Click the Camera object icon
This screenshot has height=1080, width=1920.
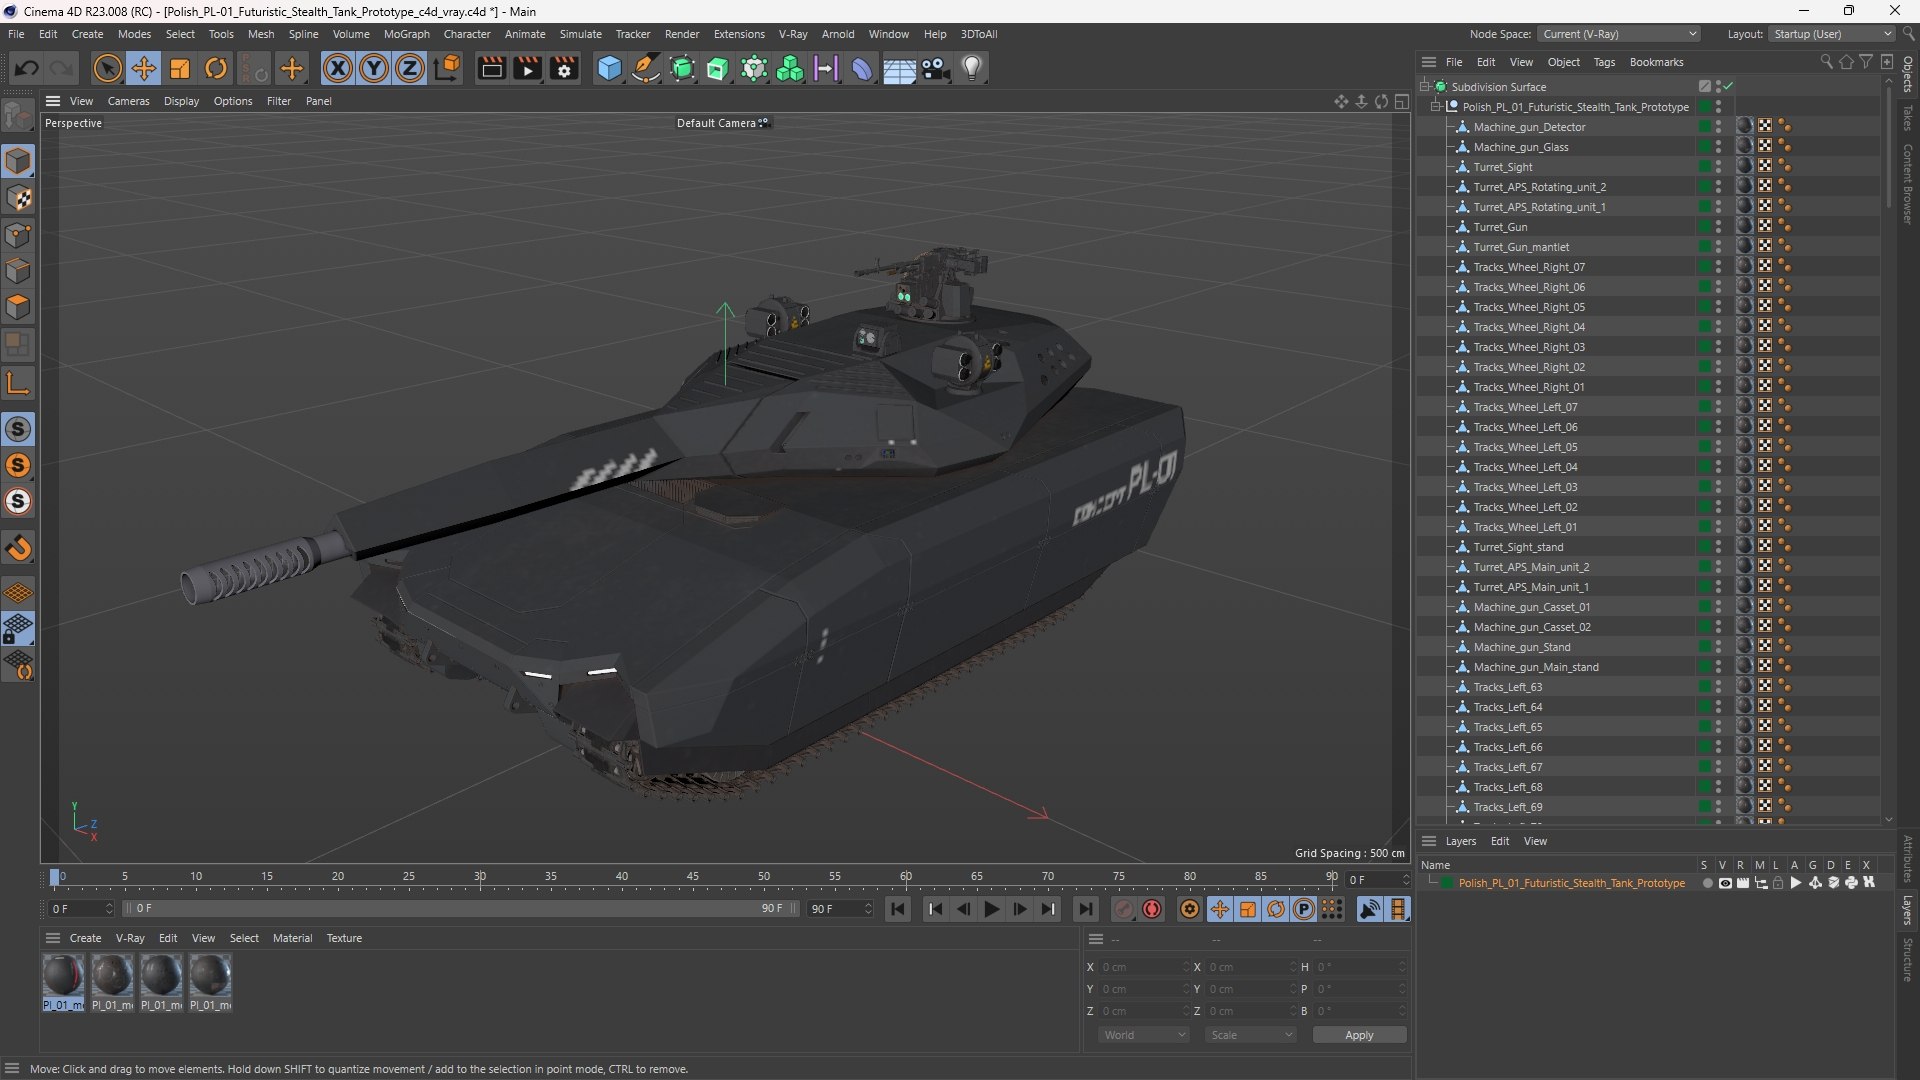pyautogui.click(x=936, y=68)
